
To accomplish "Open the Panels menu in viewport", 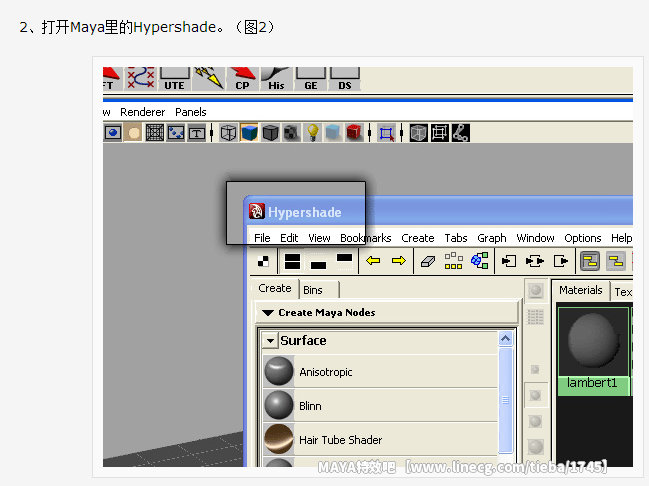I will coord(190,112).
